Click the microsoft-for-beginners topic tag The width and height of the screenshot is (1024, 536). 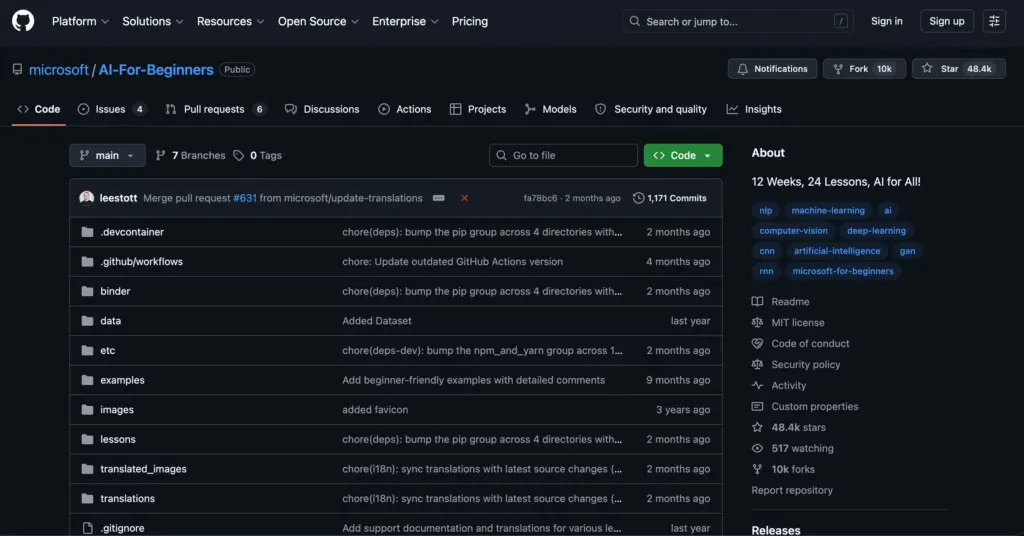click(842, 271)
